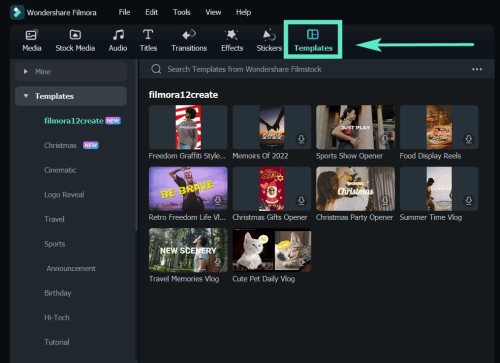Select the Logo Reveal category

click(64, 195)
